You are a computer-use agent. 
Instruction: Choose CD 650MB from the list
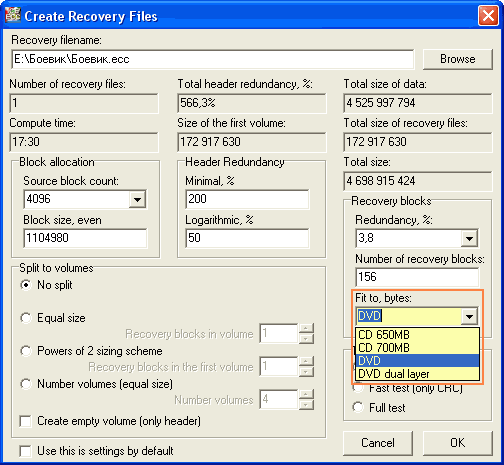coord(417,335)
